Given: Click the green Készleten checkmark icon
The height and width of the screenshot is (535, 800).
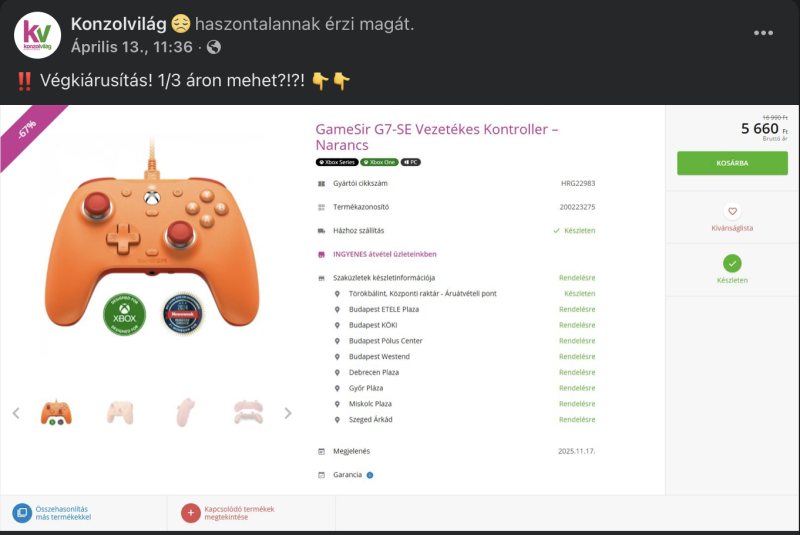Looking at the screenshot, I should 732,263.
